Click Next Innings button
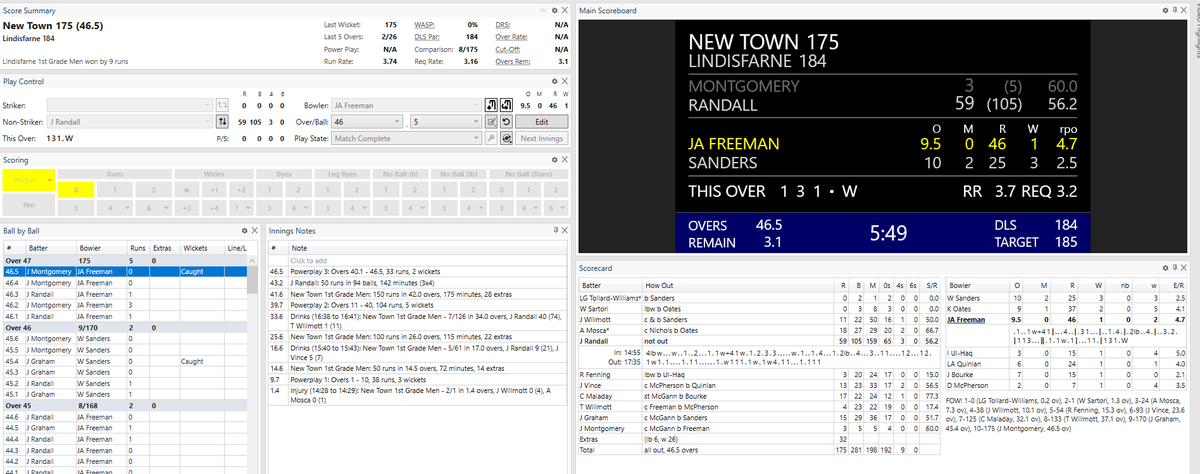Screen dimensions: 1200x474 coord(541,139)
